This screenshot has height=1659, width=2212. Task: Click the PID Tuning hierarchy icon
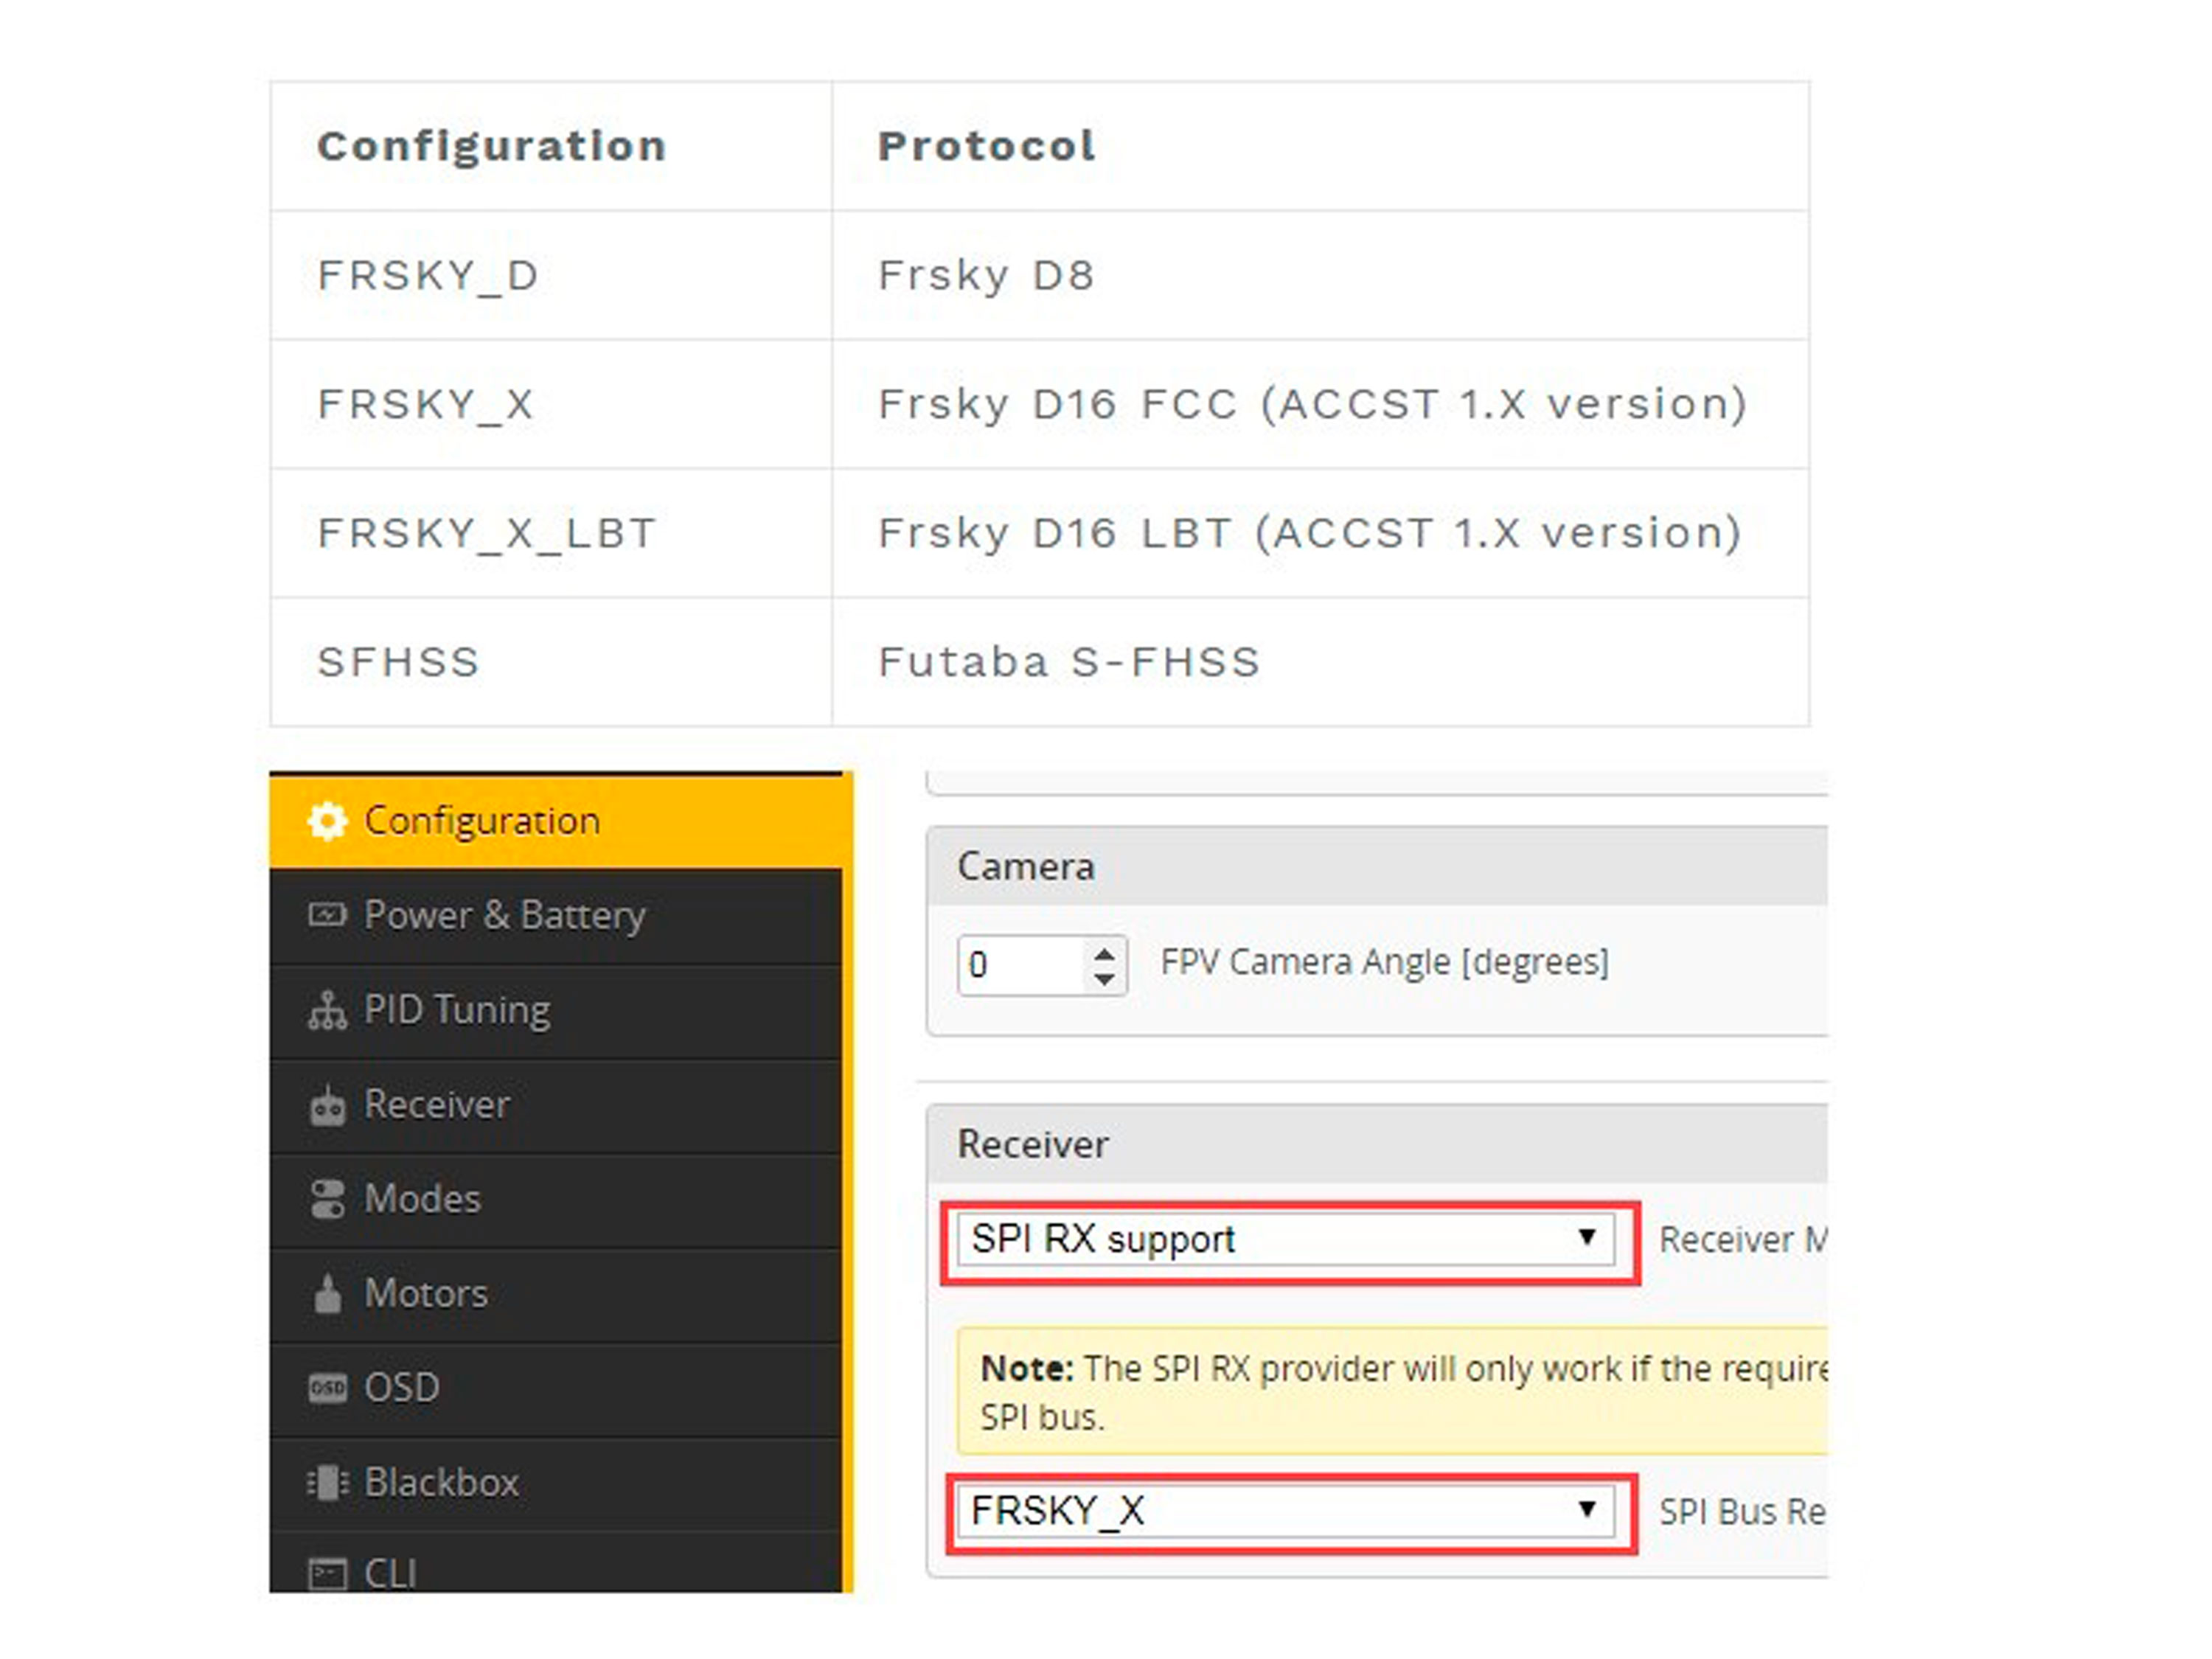pos(327,1010)
